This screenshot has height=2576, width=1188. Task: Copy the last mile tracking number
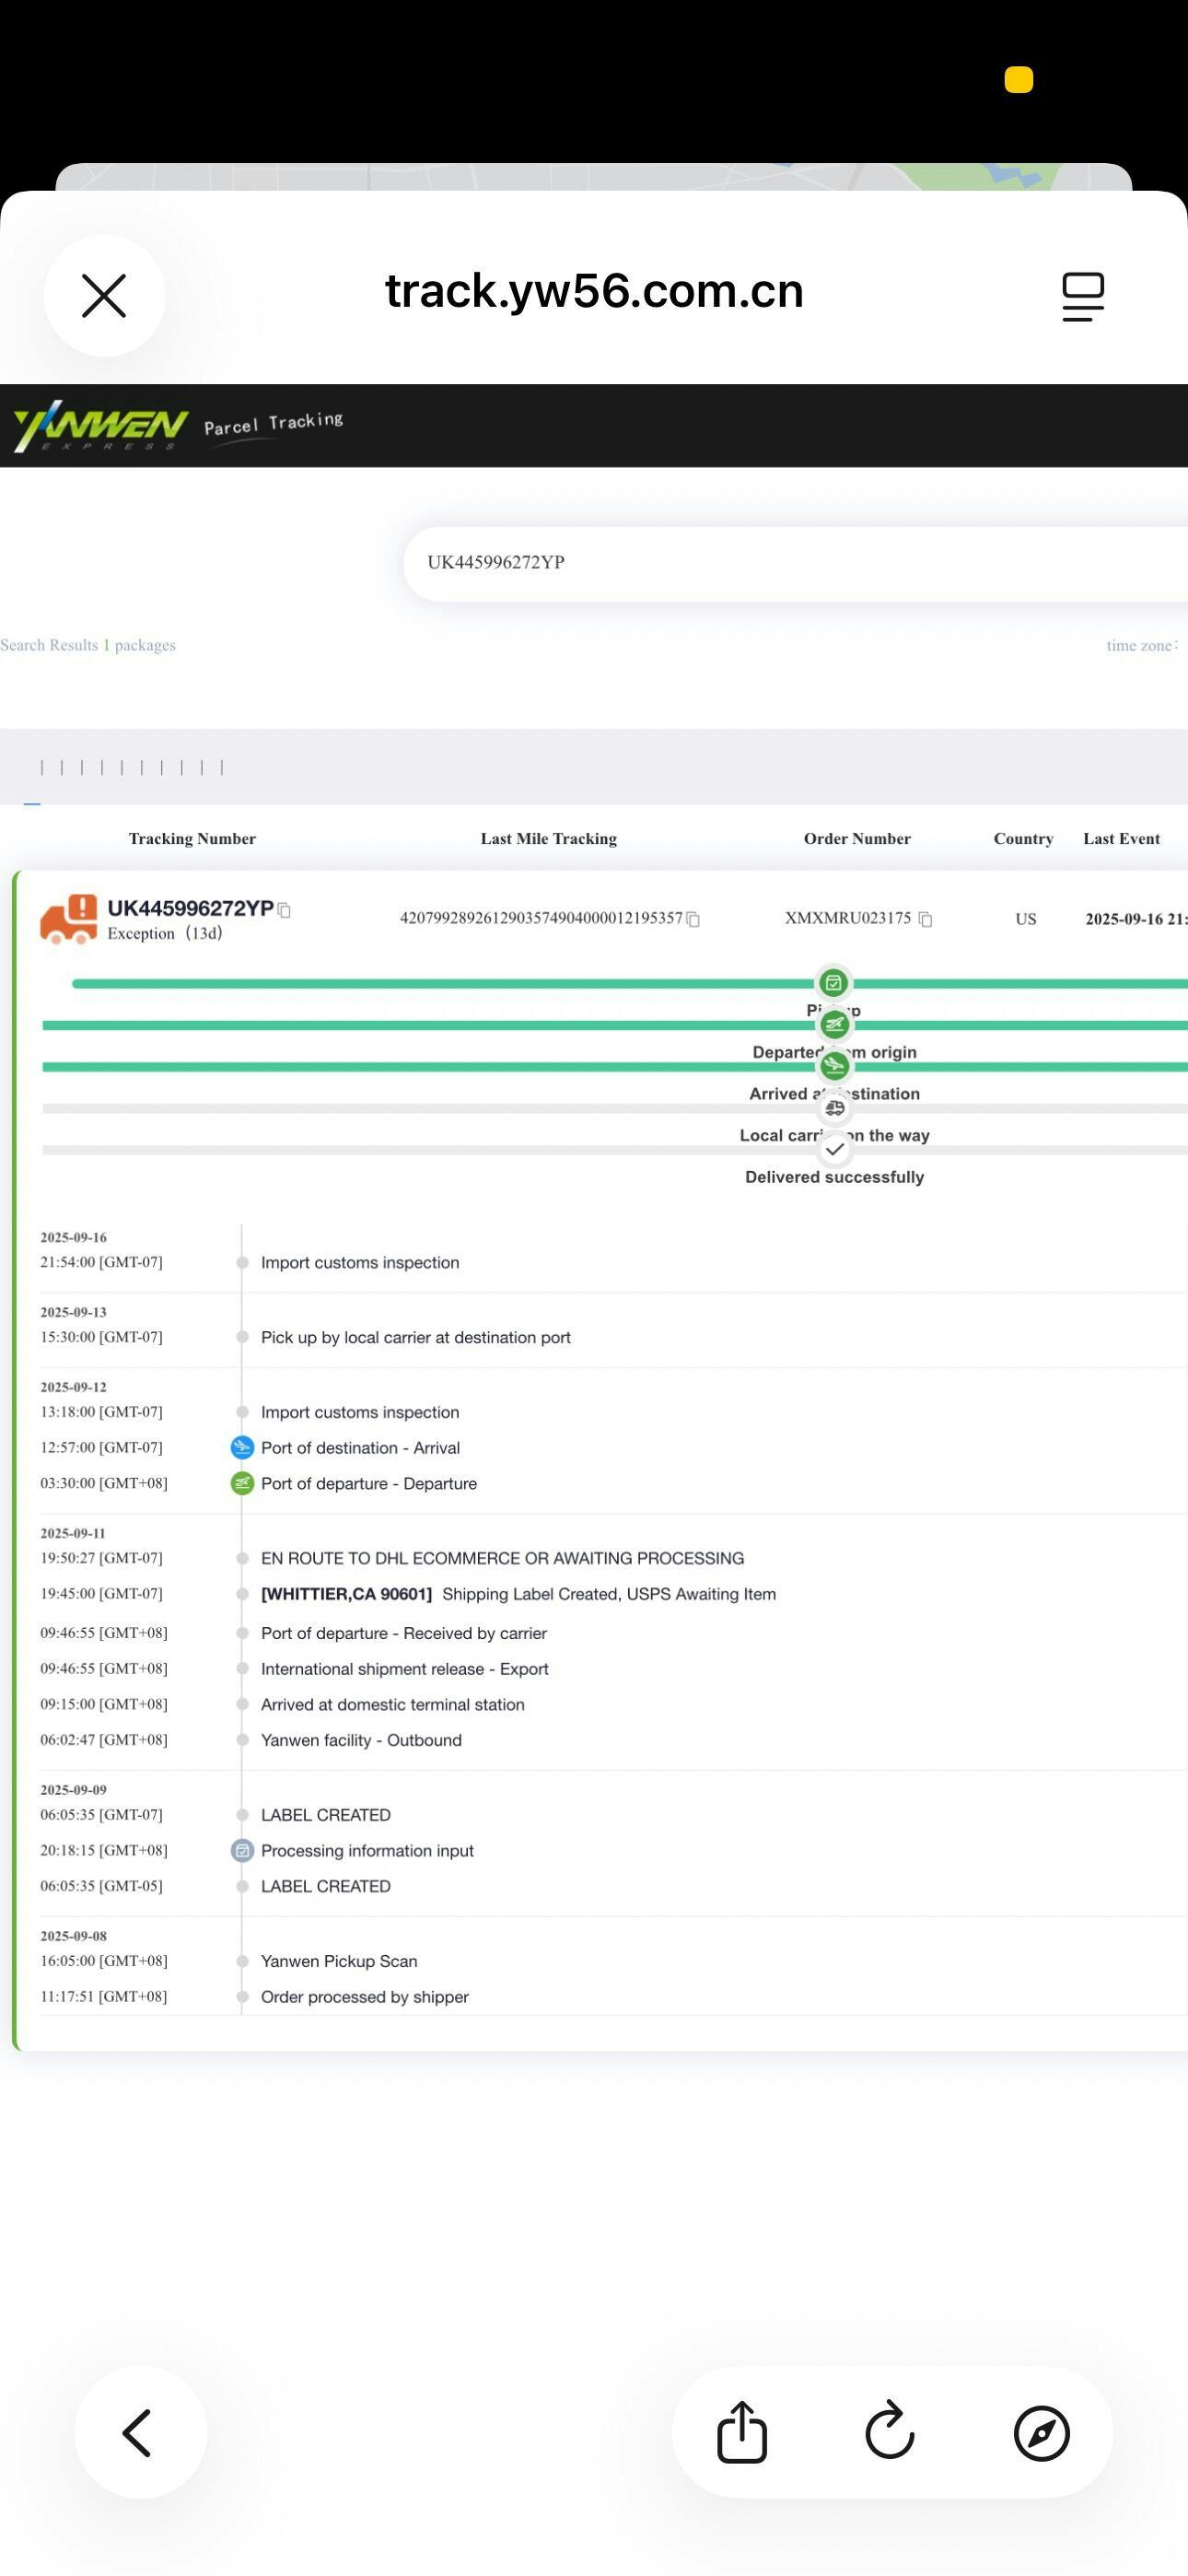pyautogui.click(x=693, y=919)
